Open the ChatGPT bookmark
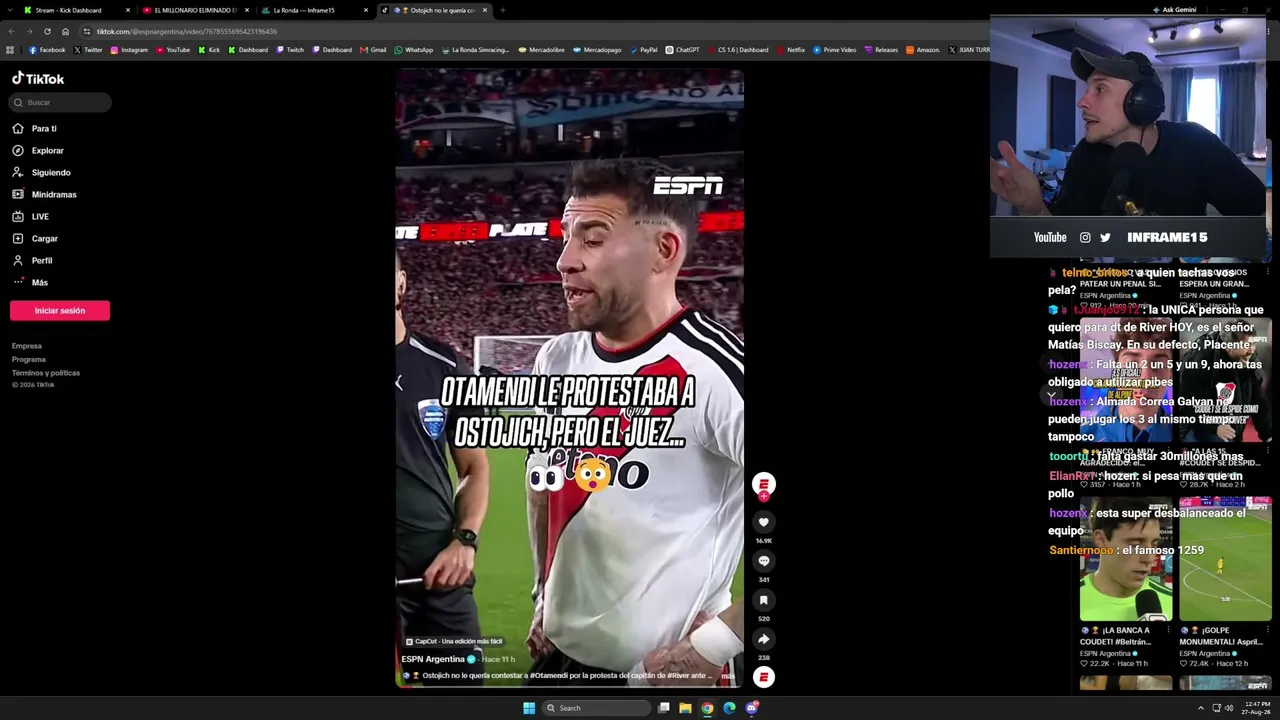This screenshot has width=1280, height=720. (683, 50)
